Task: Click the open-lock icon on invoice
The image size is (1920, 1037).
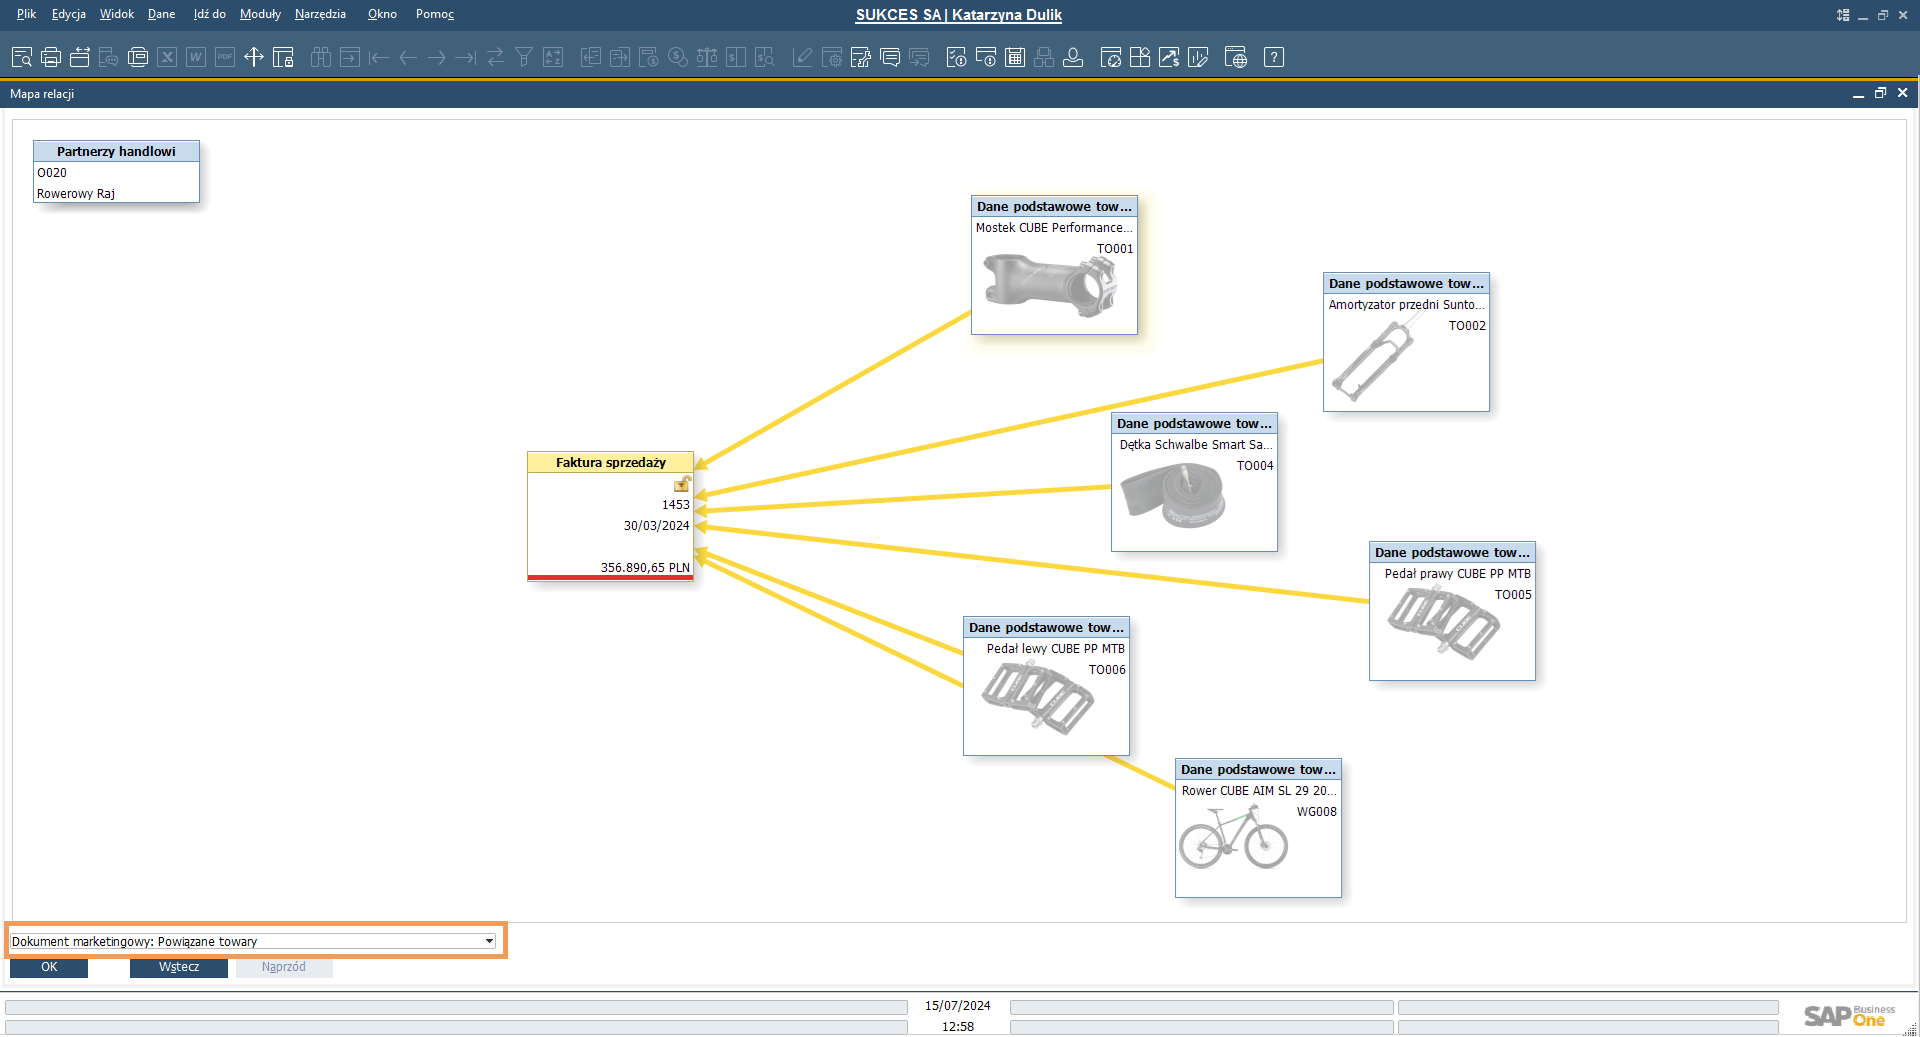Action: (682, 484)
